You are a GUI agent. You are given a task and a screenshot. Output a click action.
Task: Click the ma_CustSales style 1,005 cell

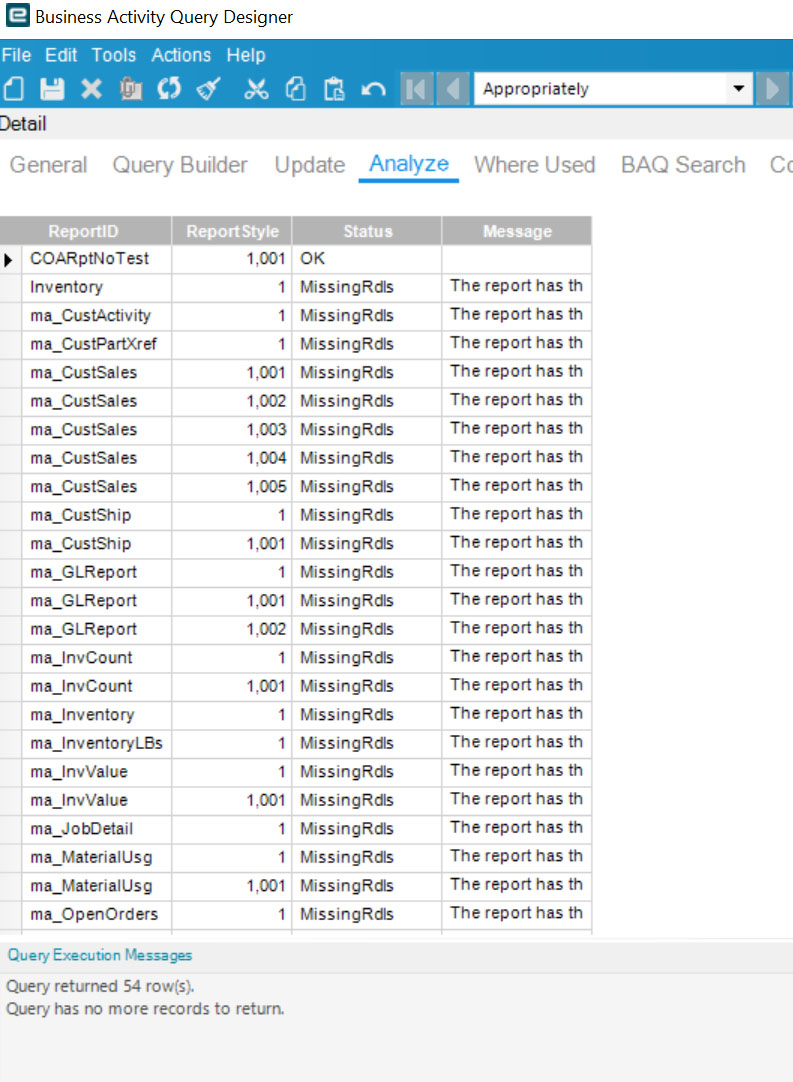[x=232, y=487]
